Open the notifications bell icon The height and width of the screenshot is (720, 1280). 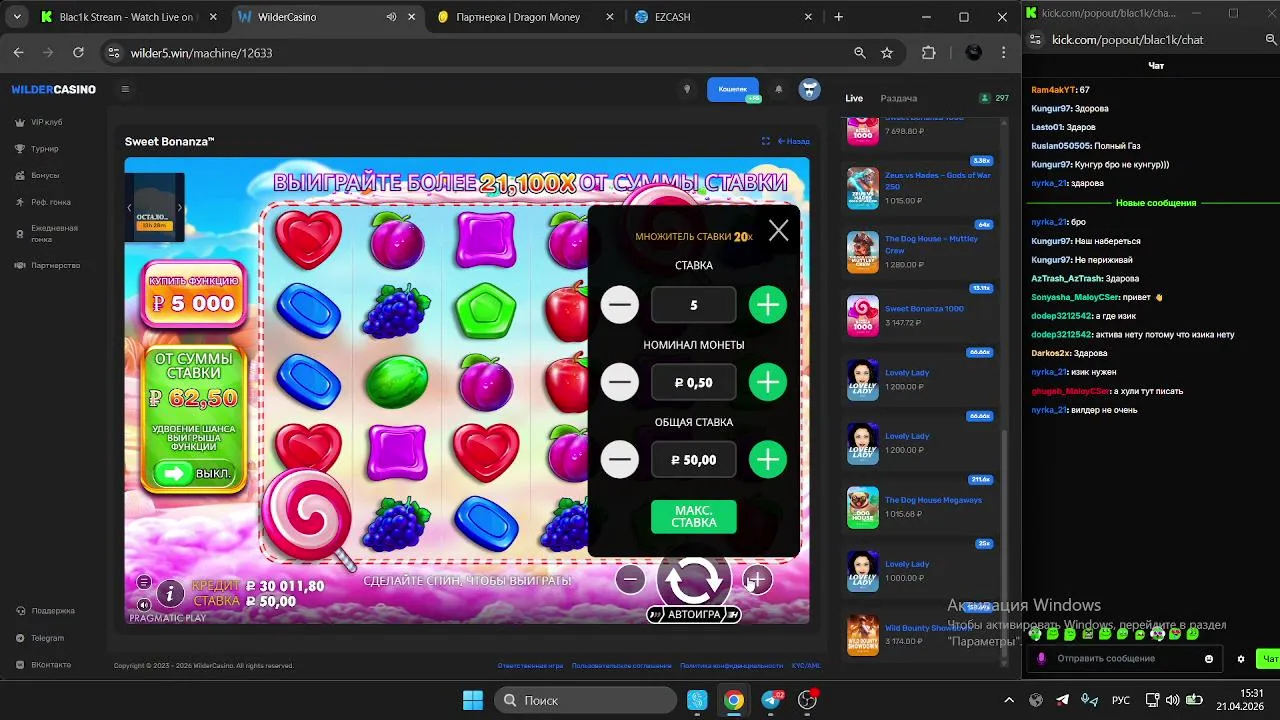pyautogui.click(x=779, y=89)
